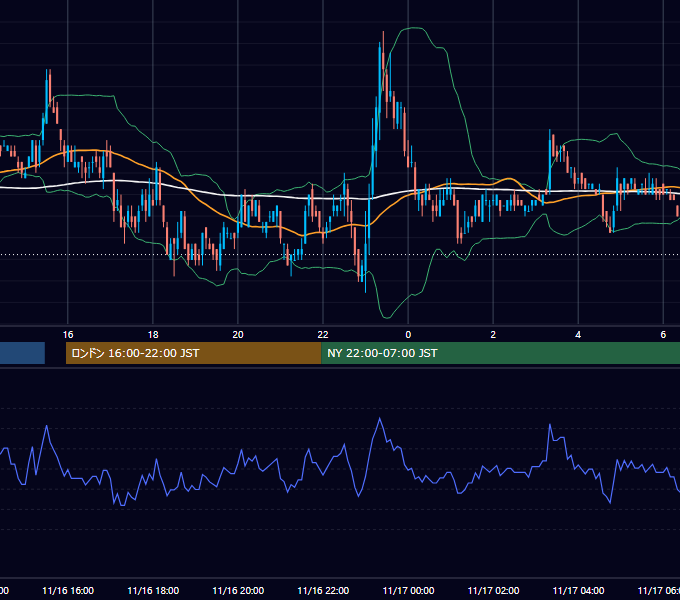
Task: Click the 20 hour label on price chart axis
Action: coord(238,335)
